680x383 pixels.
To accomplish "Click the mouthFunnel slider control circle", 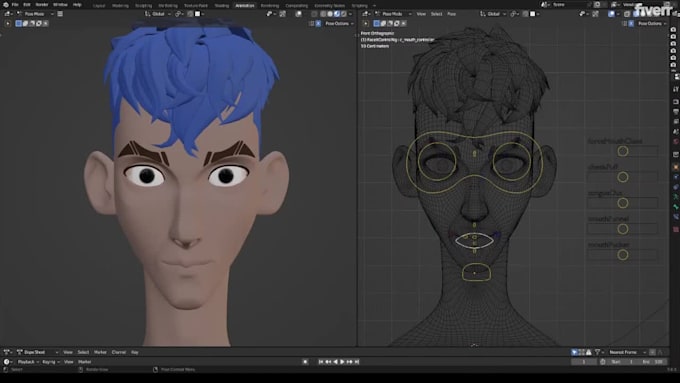I will pyautogui.click(x=623, y=229).
